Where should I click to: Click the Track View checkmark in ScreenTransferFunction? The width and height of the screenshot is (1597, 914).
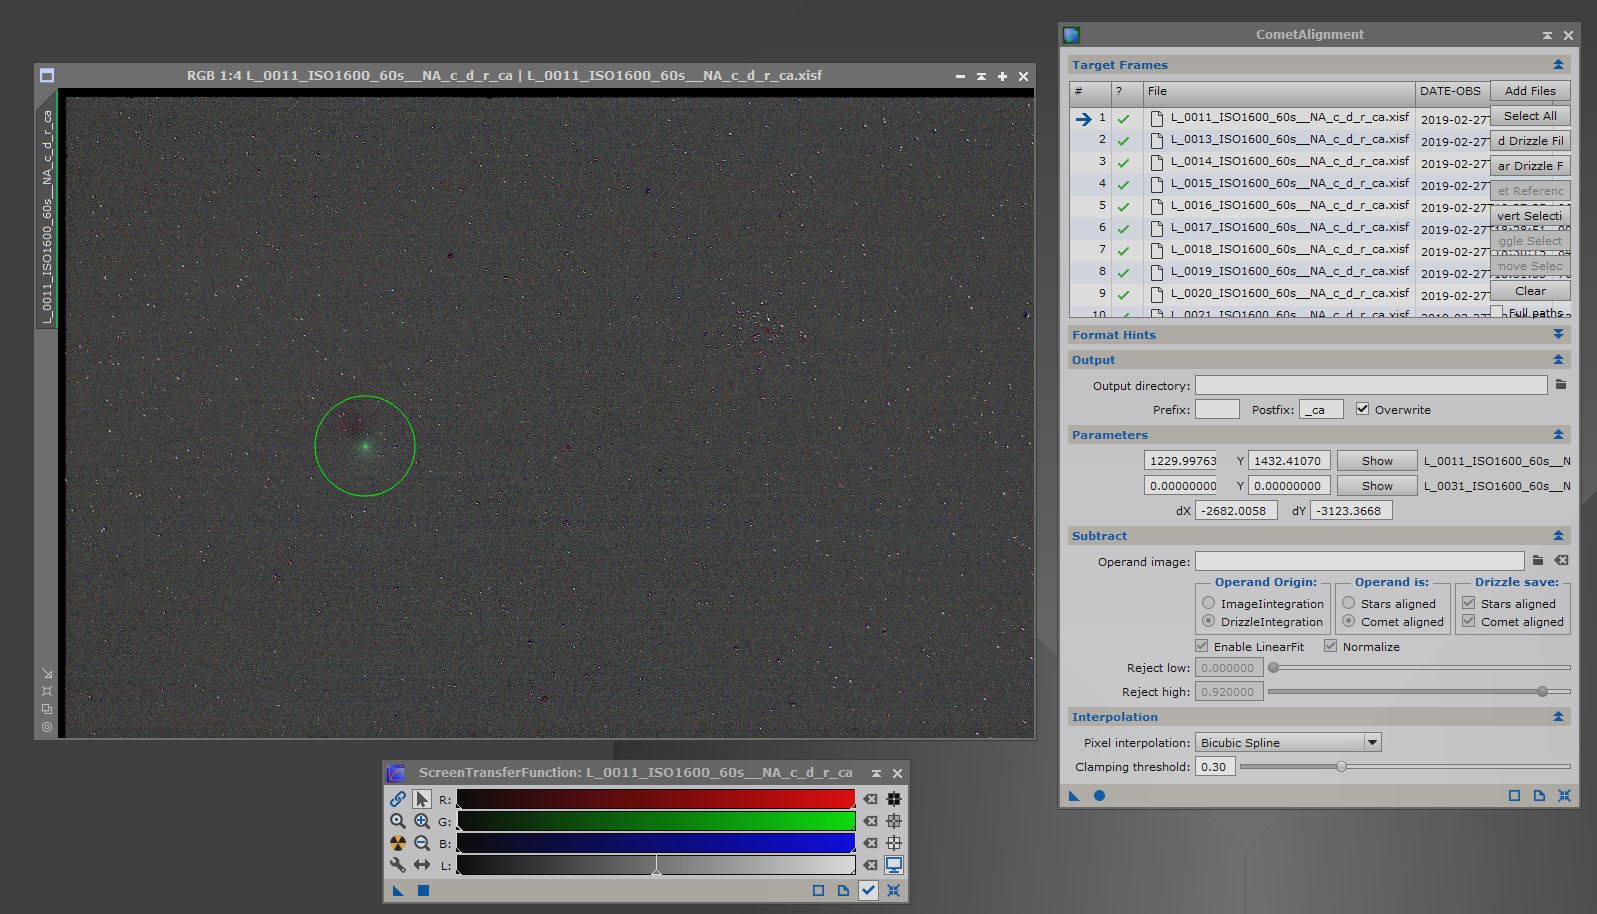click(x=868, y=890)
